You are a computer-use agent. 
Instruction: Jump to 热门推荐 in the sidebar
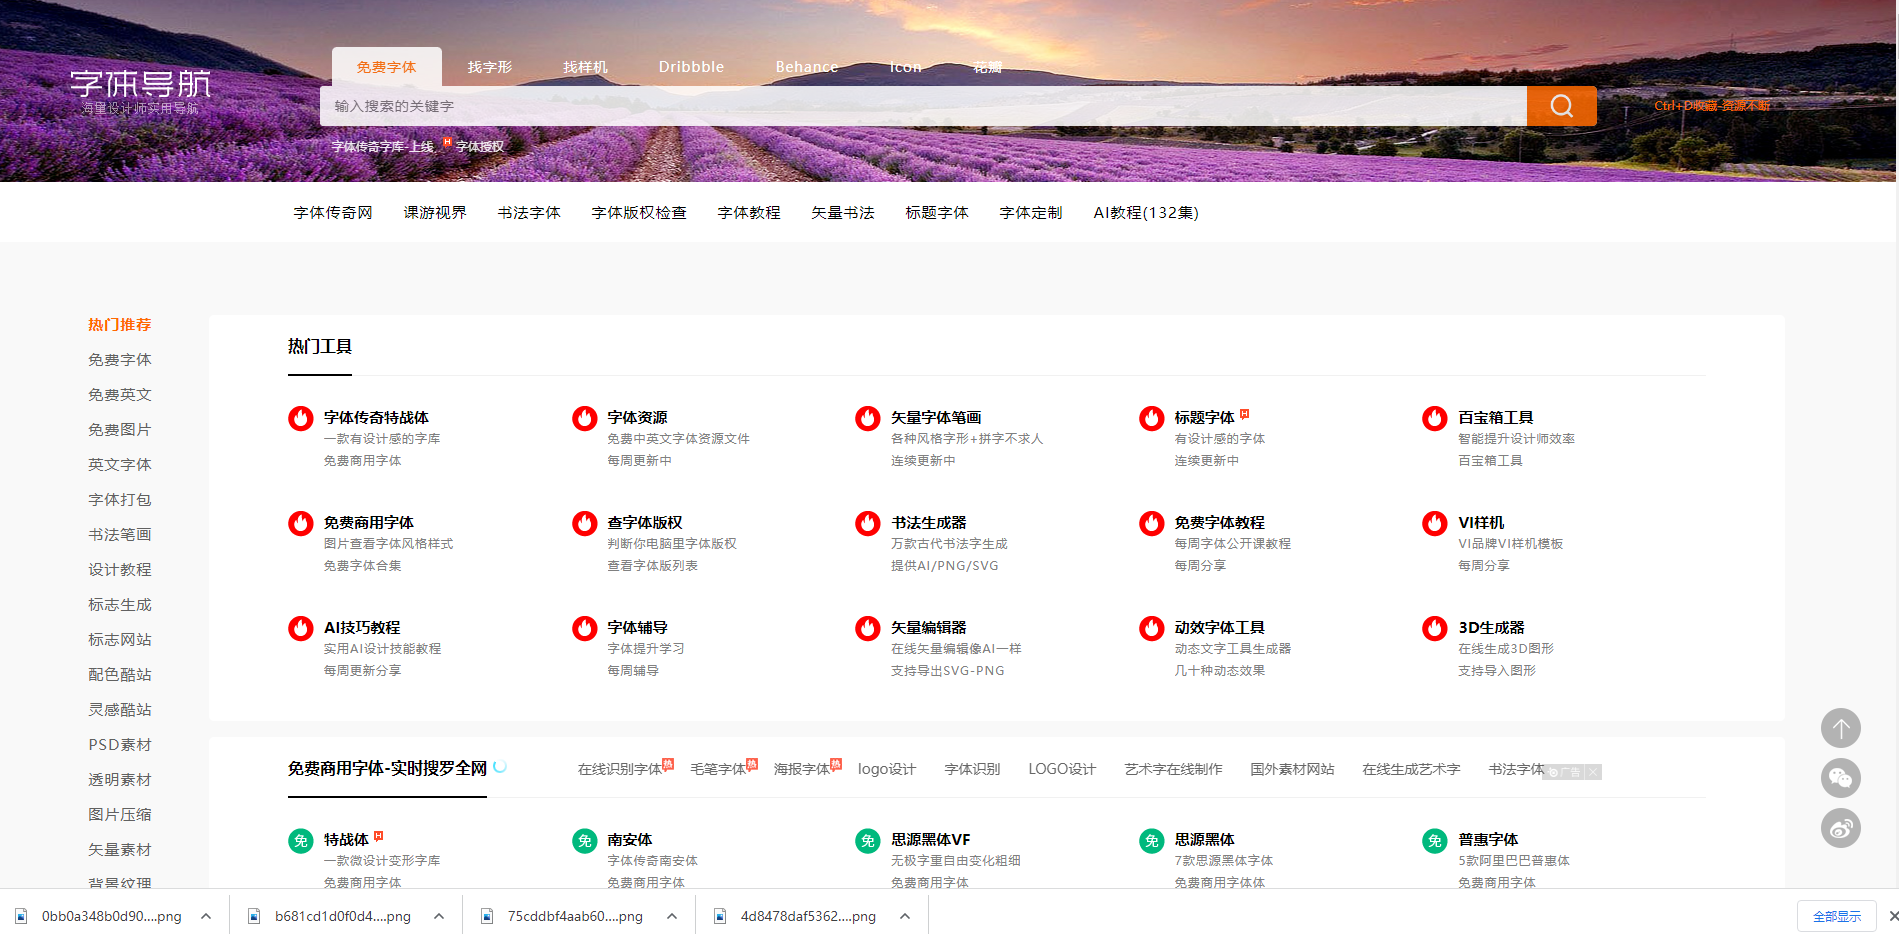click(x=120, y=325)
